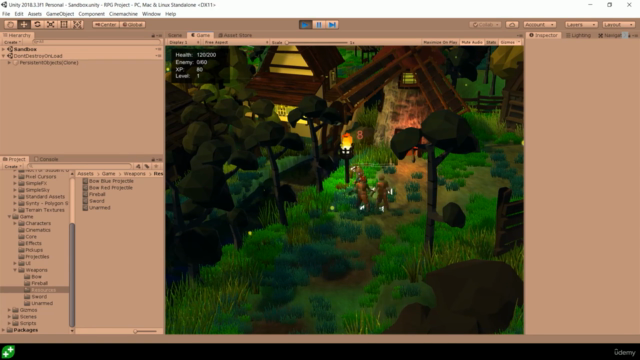The height and width of the screenshot is (360, 640).
Task: Open the Assets menu
Action: pos(35,14)
